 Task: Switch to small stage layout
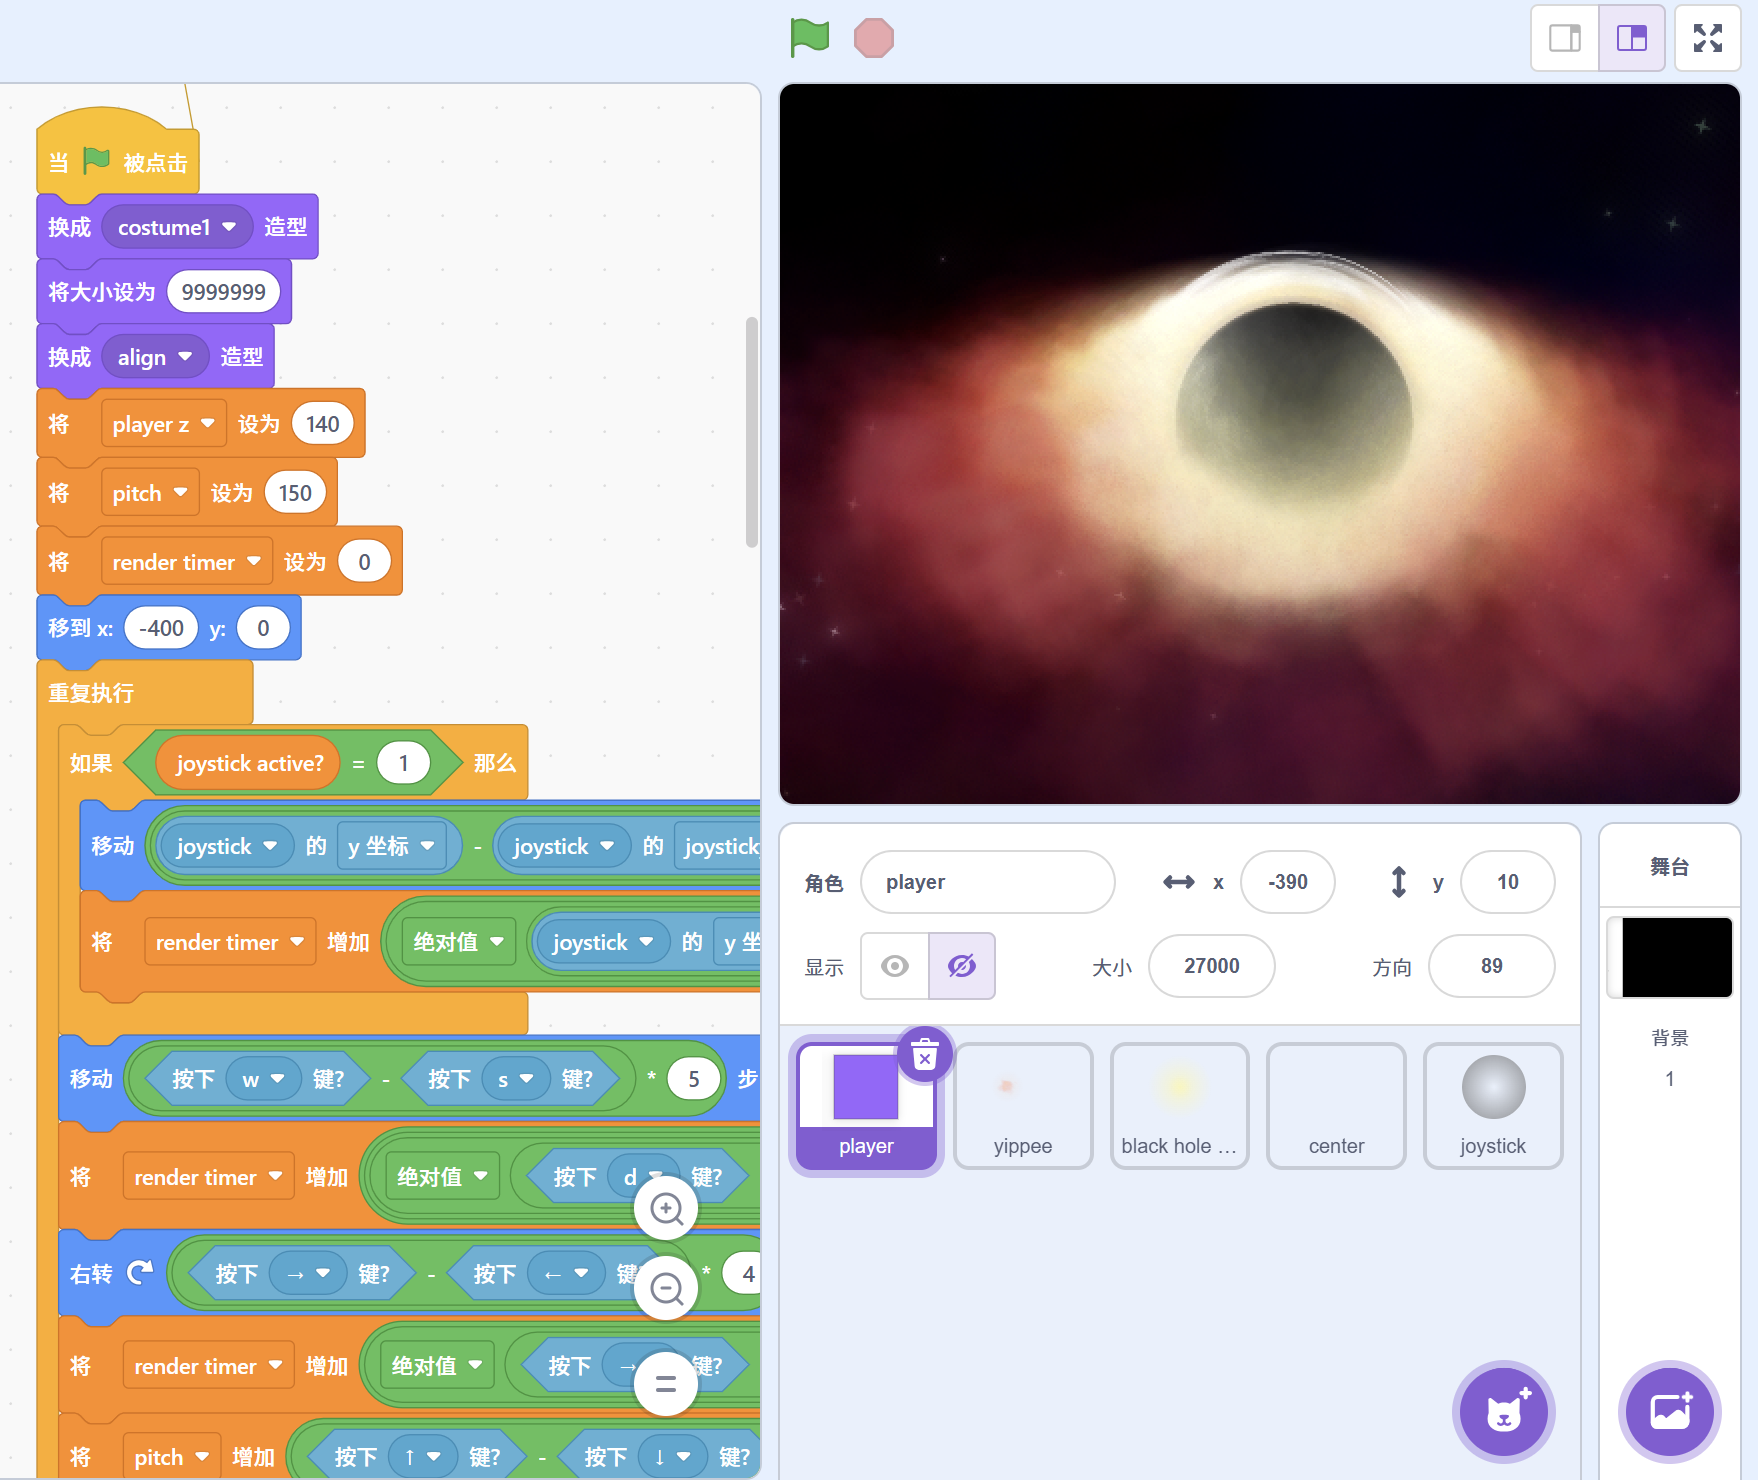[x=1565, y=38]
